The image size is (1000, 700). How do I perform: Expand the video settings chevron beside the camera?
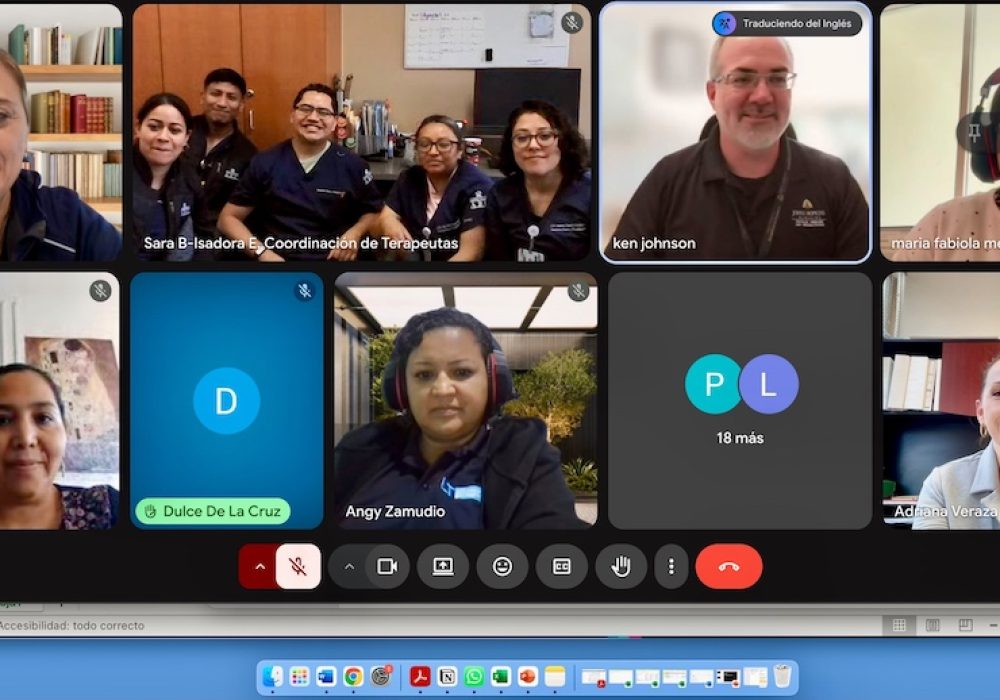click(x=349, y=566)
